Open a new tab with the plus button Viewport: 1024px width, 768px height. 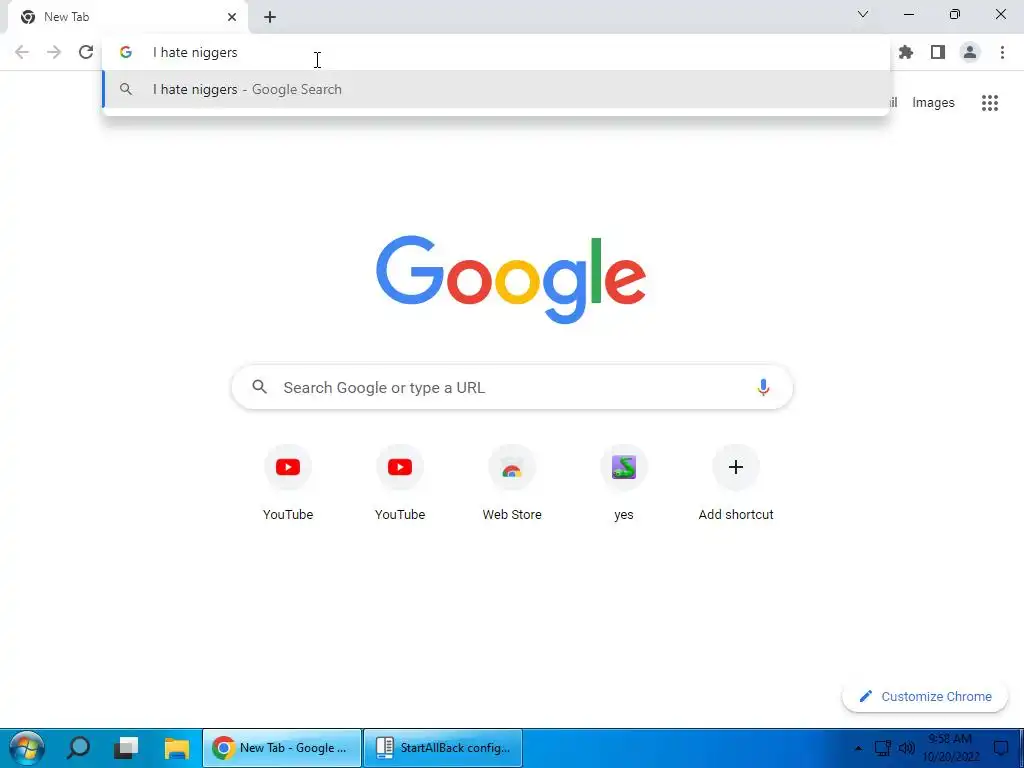coord(270,17)
